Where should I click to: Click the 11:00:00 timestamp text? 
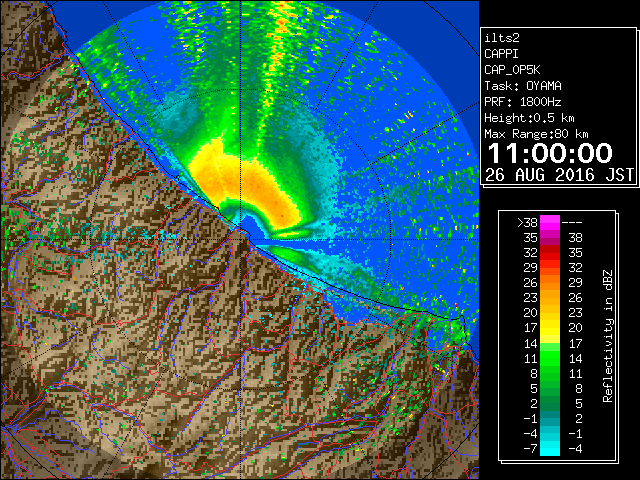[550, 153]
